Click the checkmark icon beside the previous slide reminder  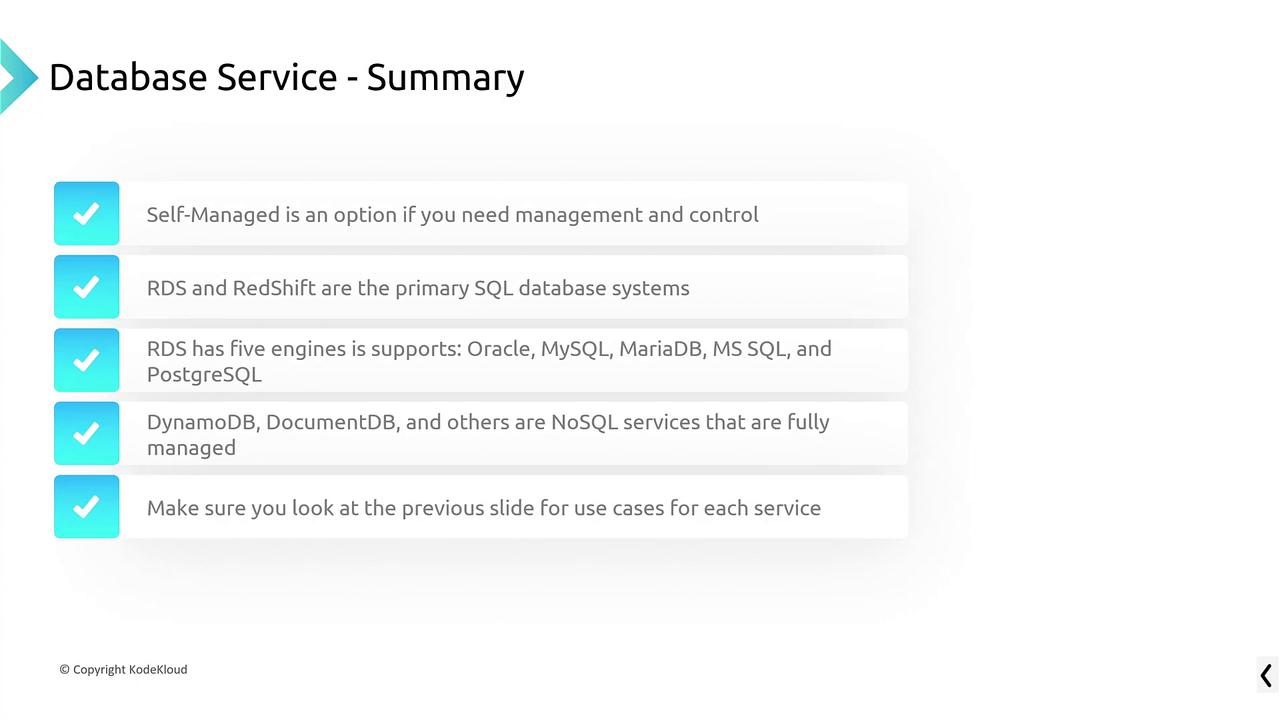tap(87, 507)
